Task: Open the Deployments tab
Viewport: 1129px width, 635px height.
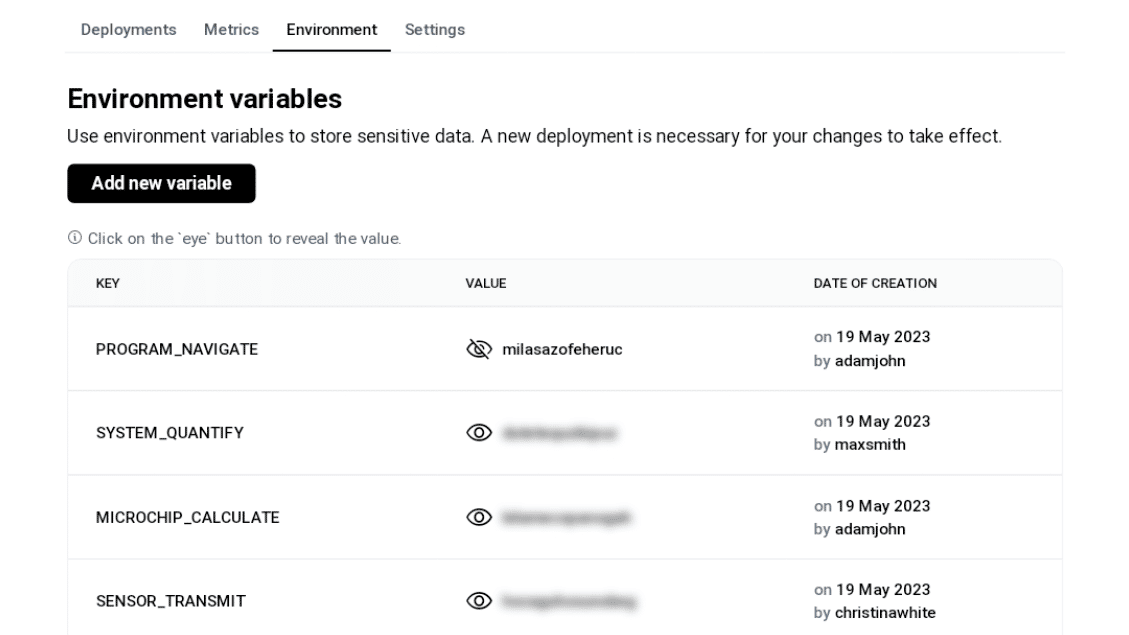Action: pyautogui.click(x=129, y=30)
